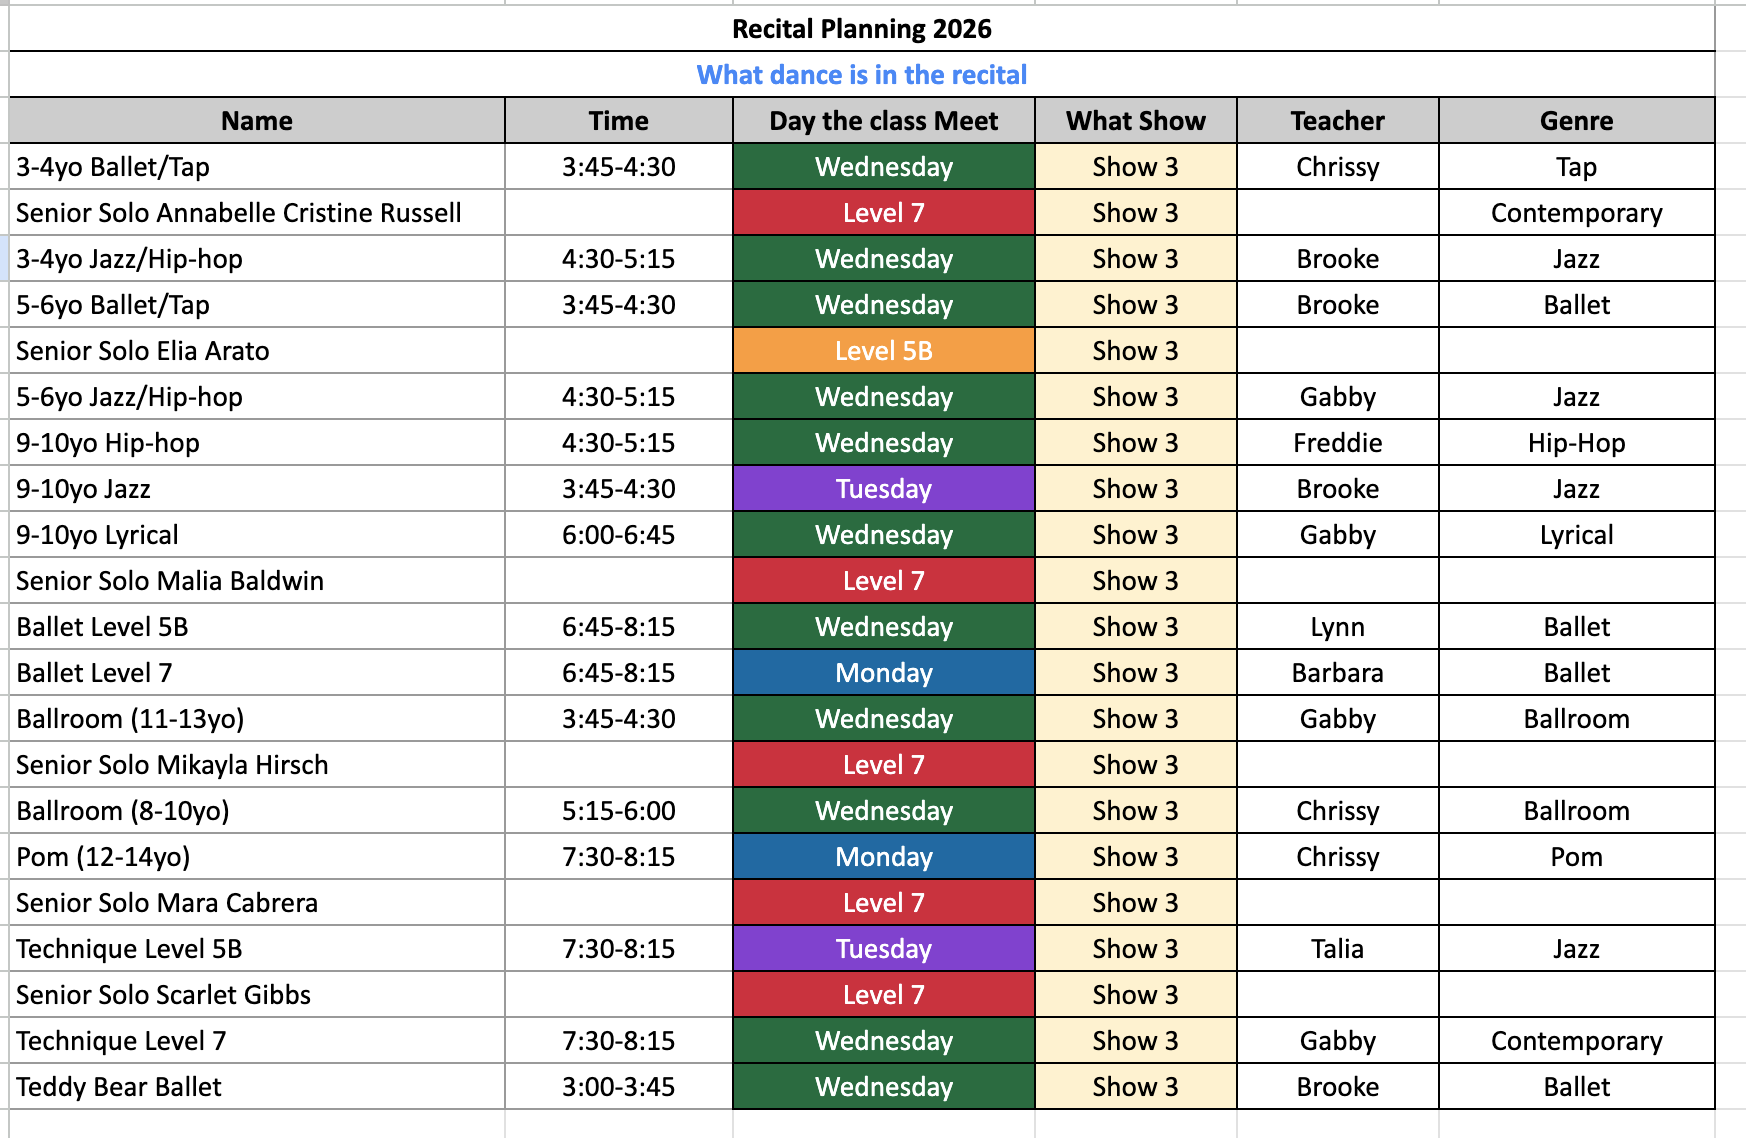Click the Time column header cell

618,121
